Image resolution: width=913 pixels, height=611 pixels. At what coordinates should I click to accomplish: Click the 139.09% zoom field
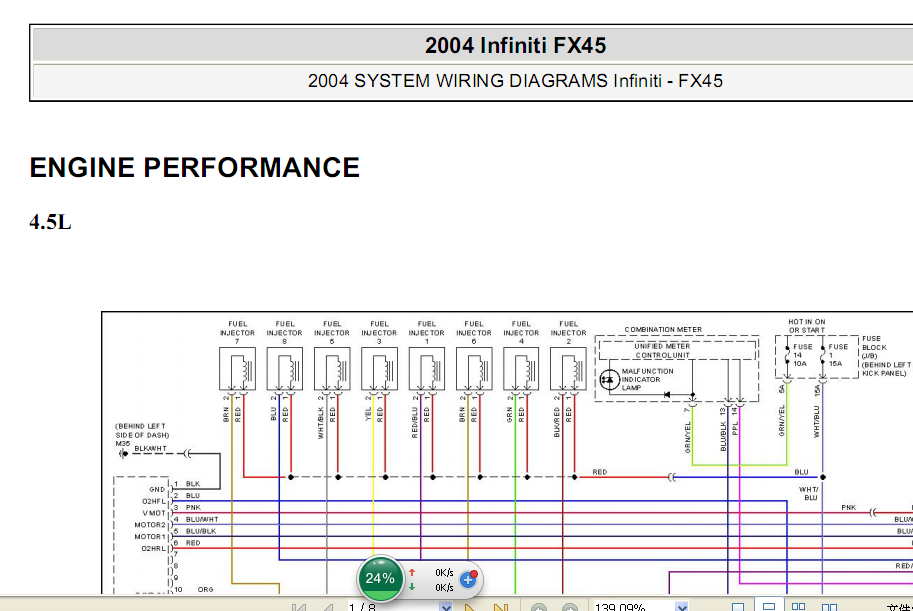pos(634,607)
